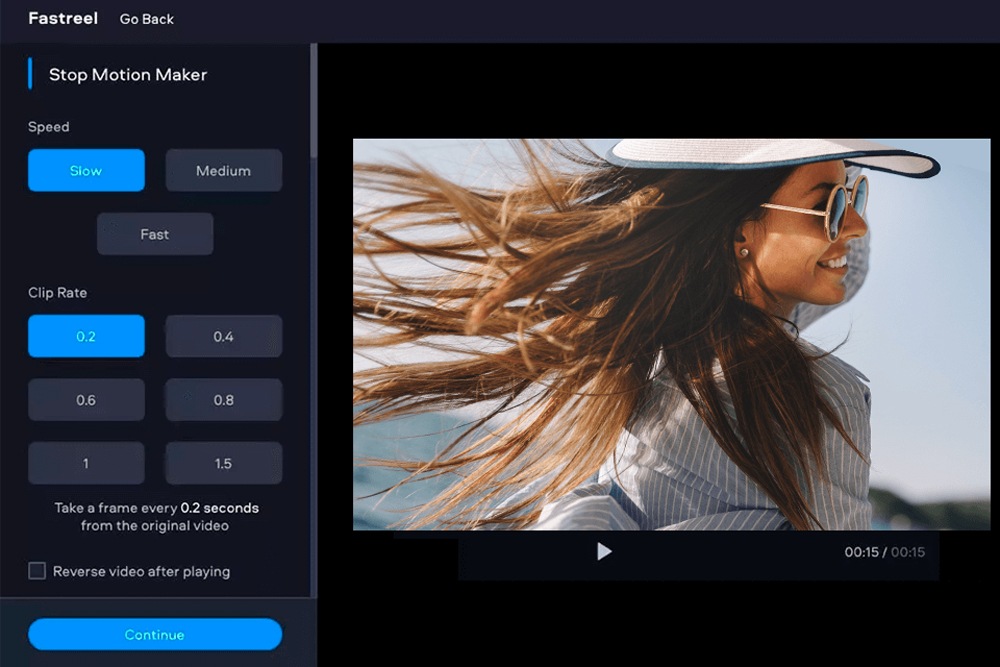Select the Medium speed option

pyautogui.click(x=223, y=170)
